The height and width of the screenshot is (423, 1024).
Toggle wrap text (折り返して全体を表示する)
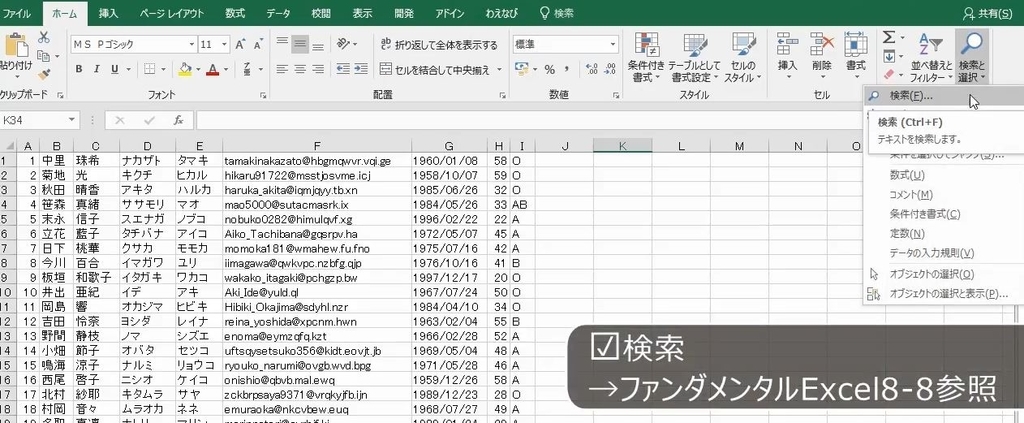click(439, 44)
